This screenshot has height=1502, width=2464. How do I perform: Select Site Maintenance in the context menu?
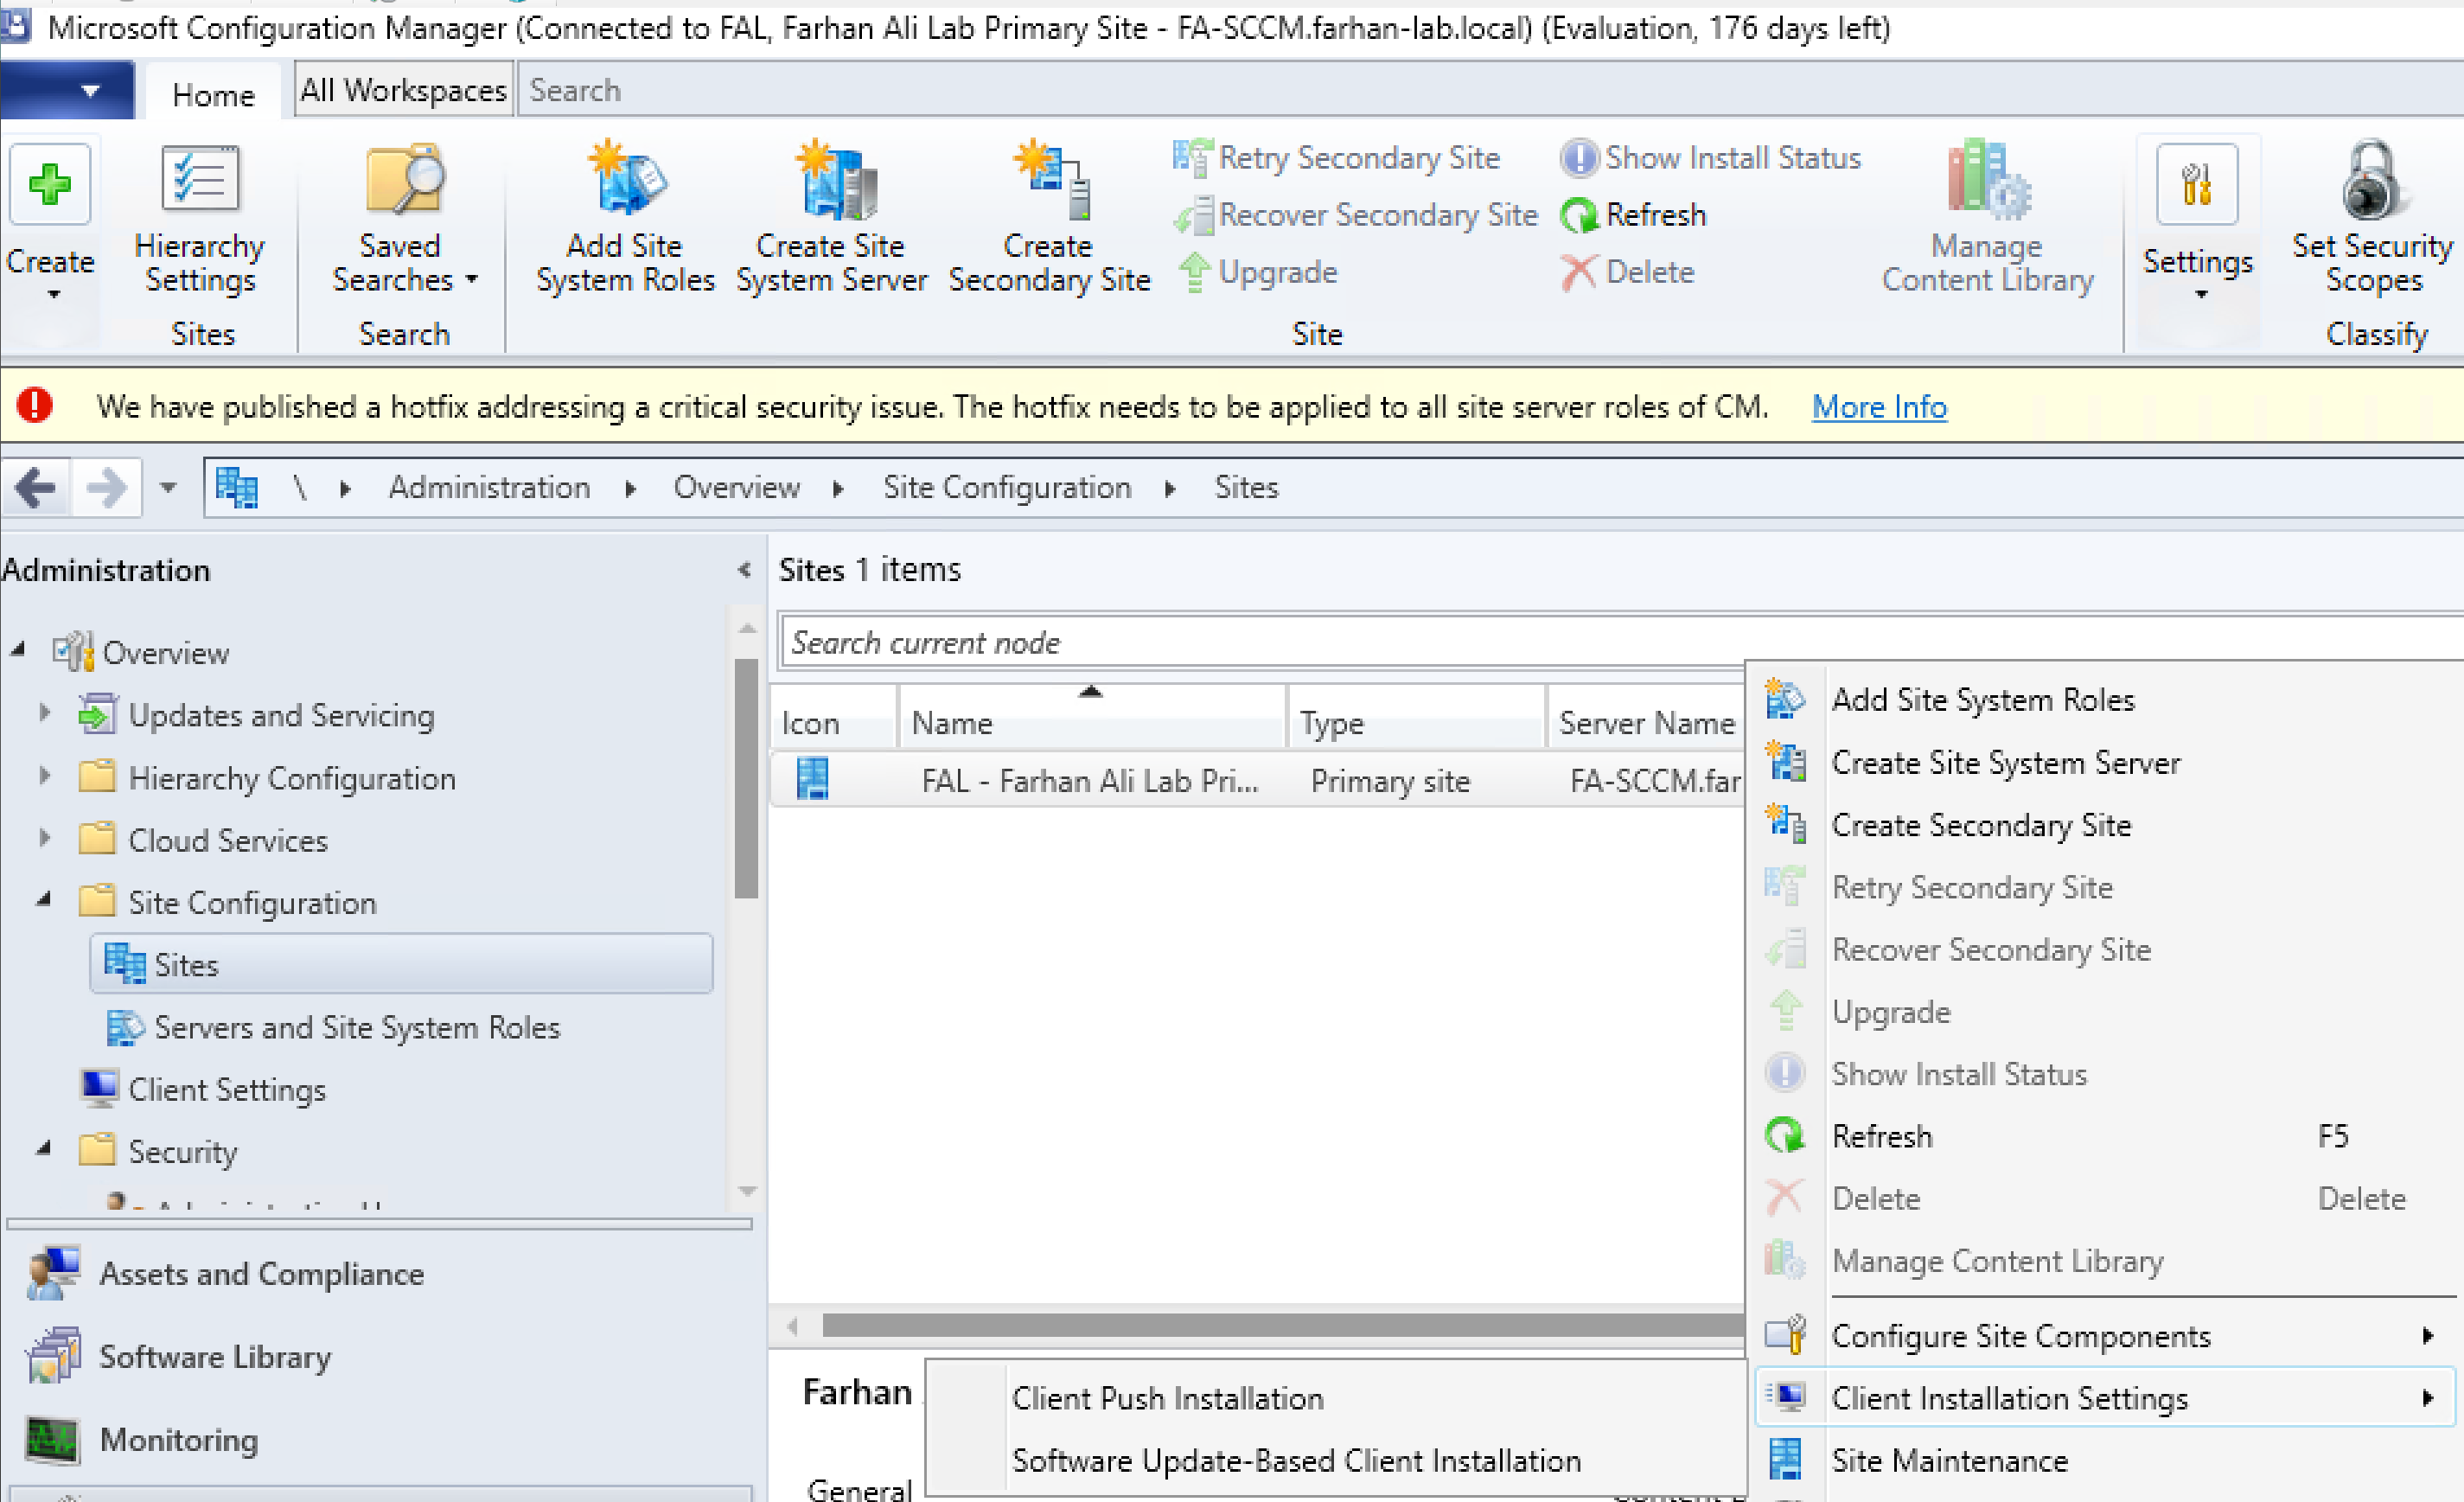click(1948, 1460)
